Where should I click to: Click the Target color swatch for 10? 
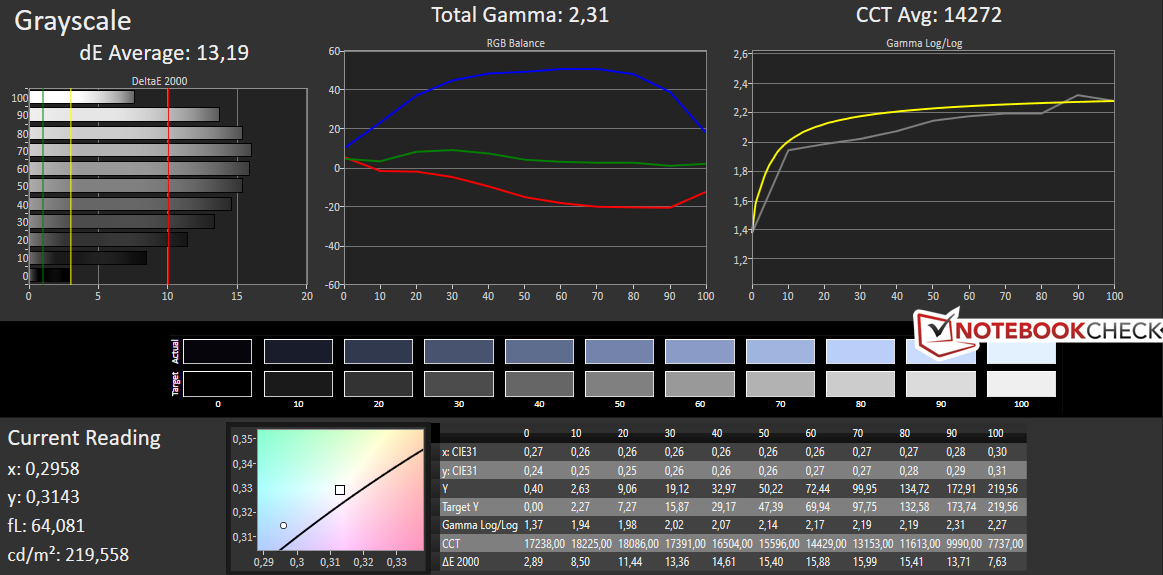[298, 384]
